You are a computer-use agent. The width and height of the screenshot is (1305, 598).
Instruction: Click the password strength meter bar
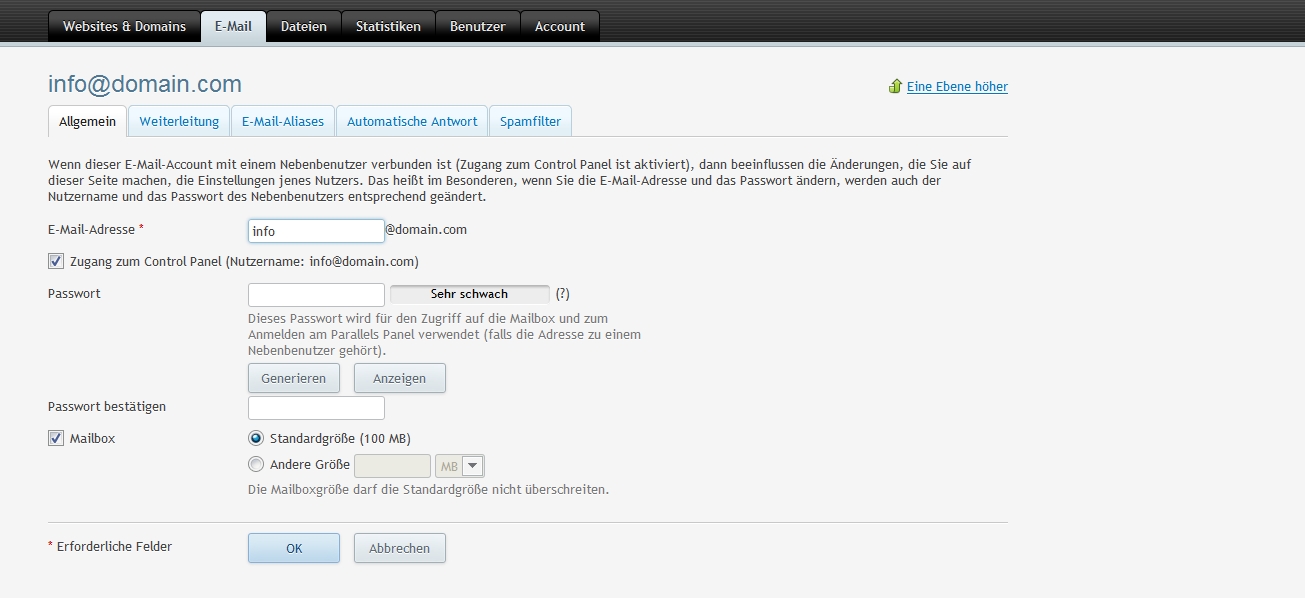[469, 294]
